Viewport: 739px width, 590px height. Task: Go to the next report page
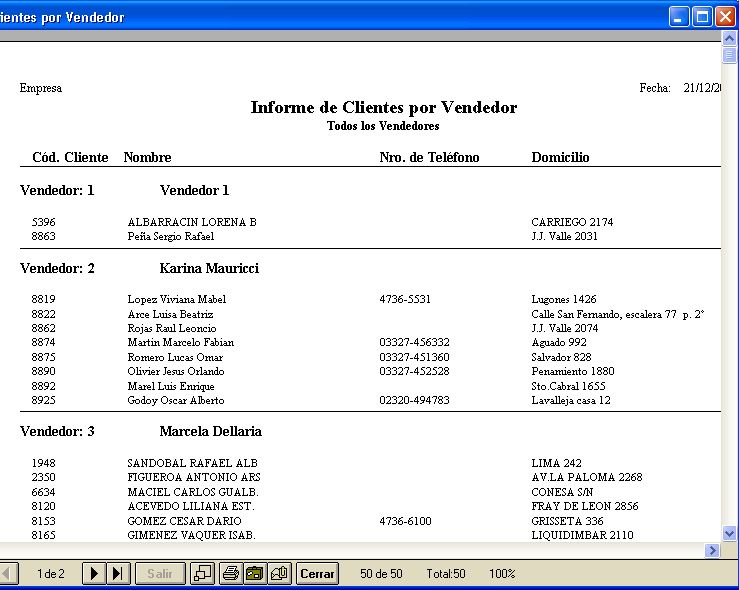(x=94, y=574)
